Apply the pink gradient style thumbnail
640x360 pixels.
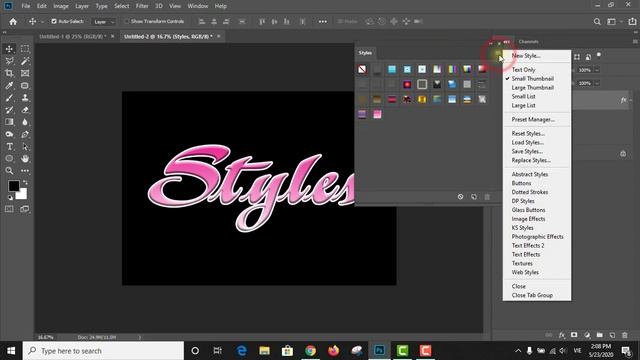pos(377,114)
